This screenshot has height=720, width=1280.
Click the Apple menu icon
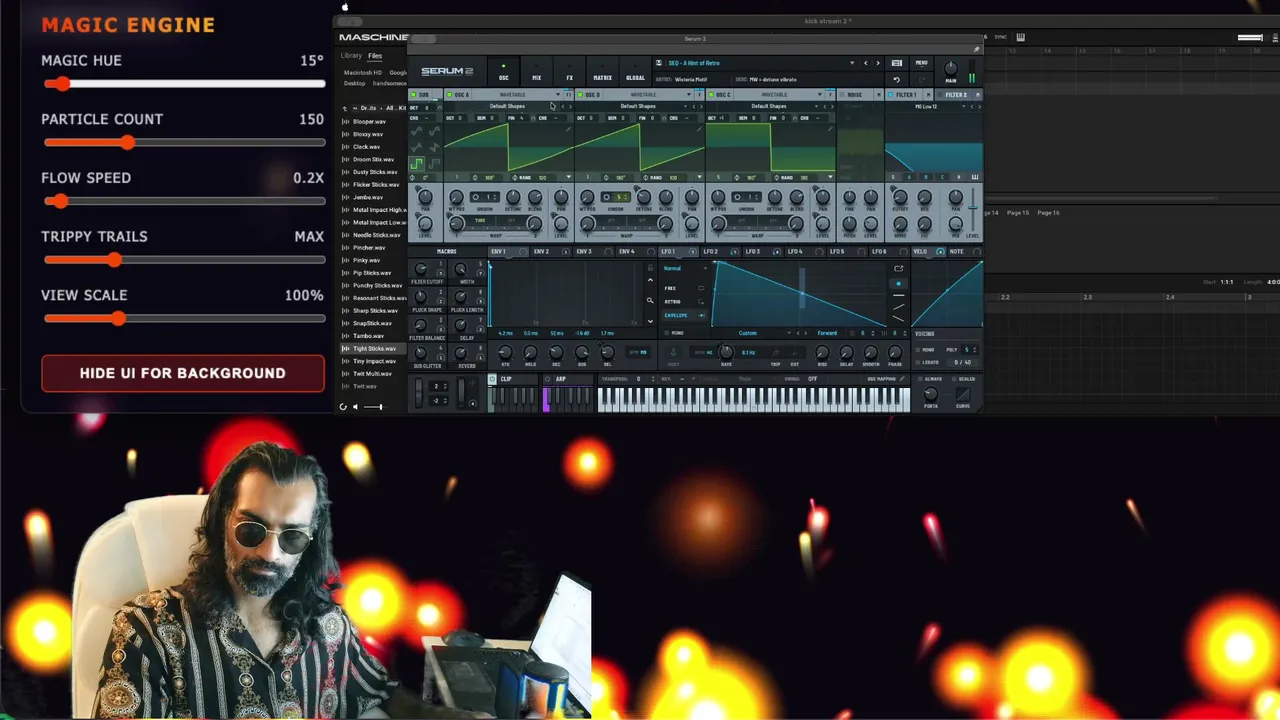pos(345,7)
